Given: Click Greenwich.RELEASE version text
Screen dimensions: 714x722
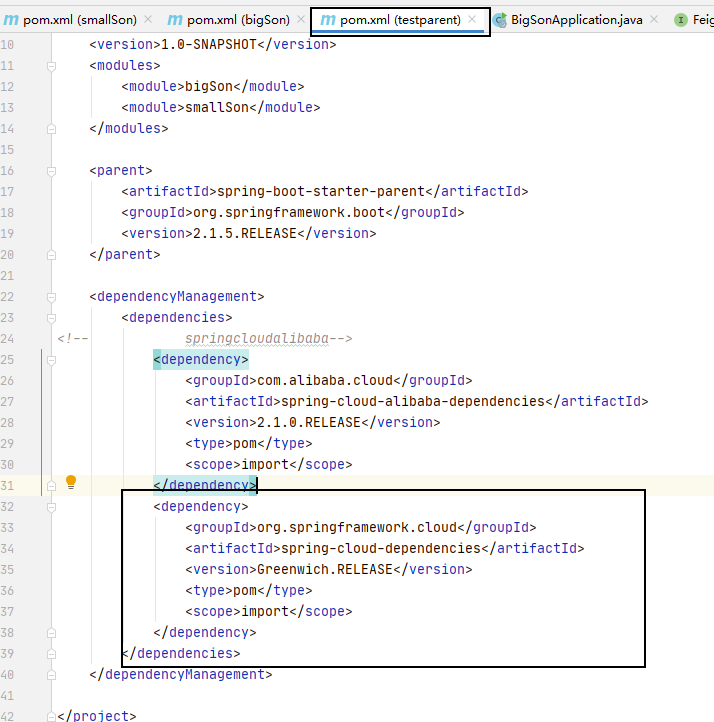Looking at the screenshot, I should pos(325,570).
